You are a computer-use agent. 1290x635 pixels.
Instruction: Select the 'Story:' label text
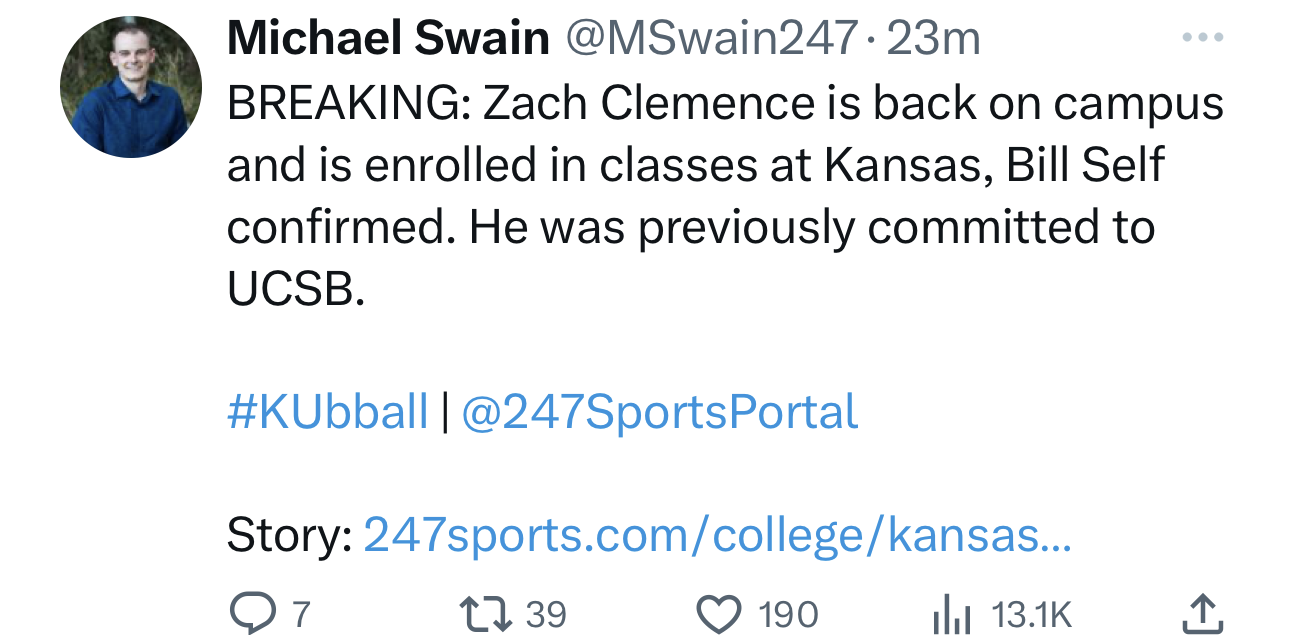tap(289, 536)
